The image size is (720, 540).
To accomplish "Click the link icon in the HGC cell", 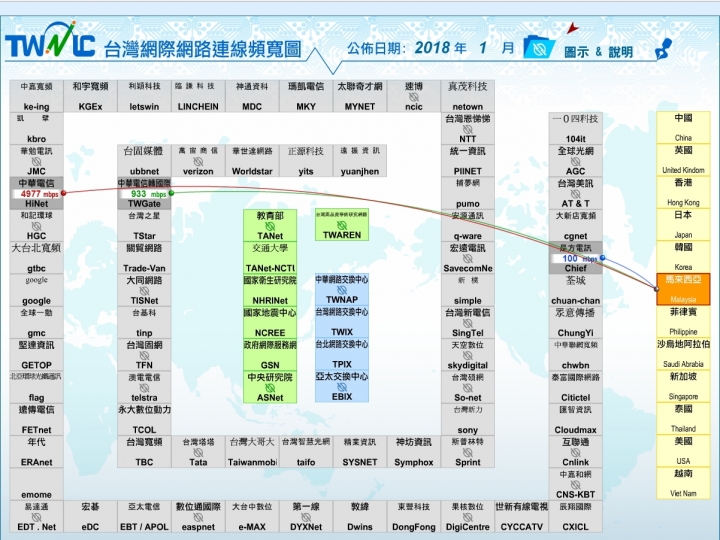I will 36,226.
